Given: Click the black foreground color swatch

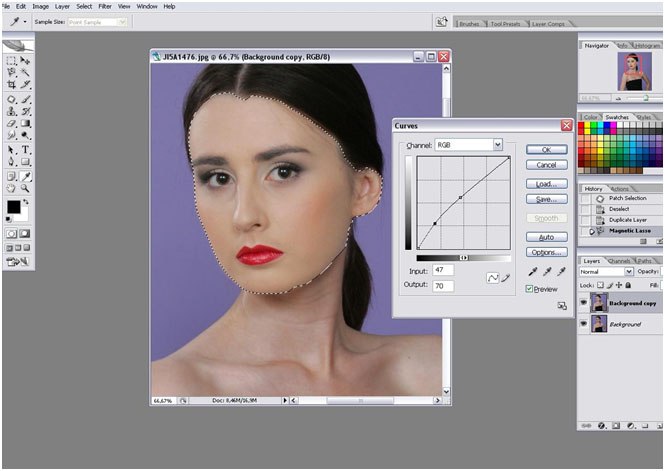Looking at the screenshot, I should [x=13, y=207].
